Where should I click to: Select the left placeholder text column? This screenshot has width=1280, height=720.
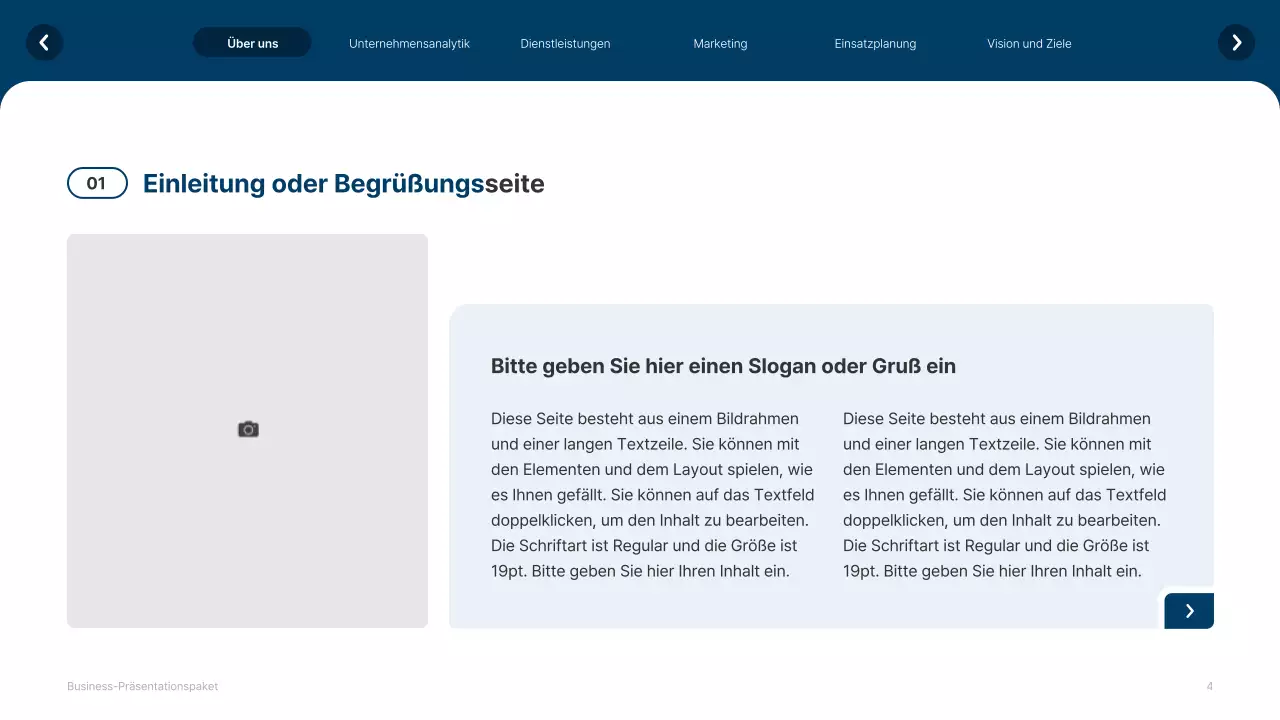651,494
